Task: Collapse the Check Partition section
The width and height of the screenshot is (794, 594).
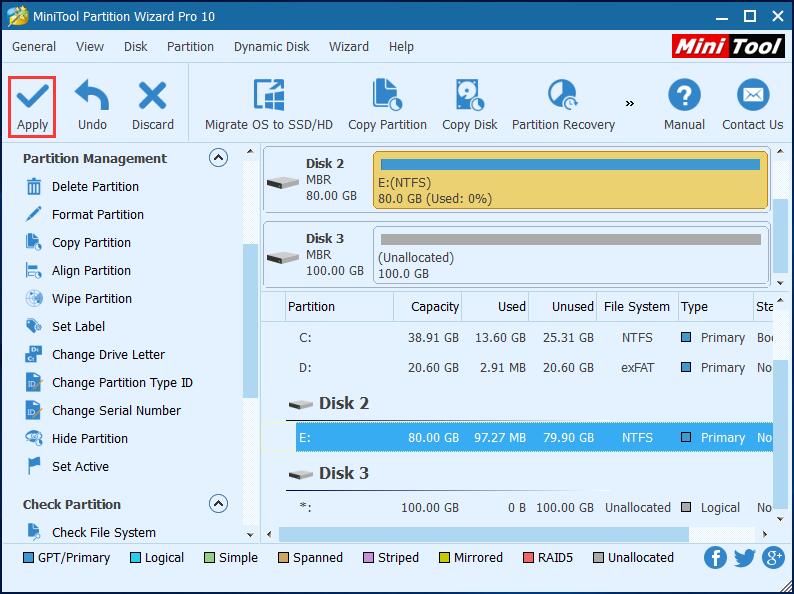Action: tap(218, 504)
